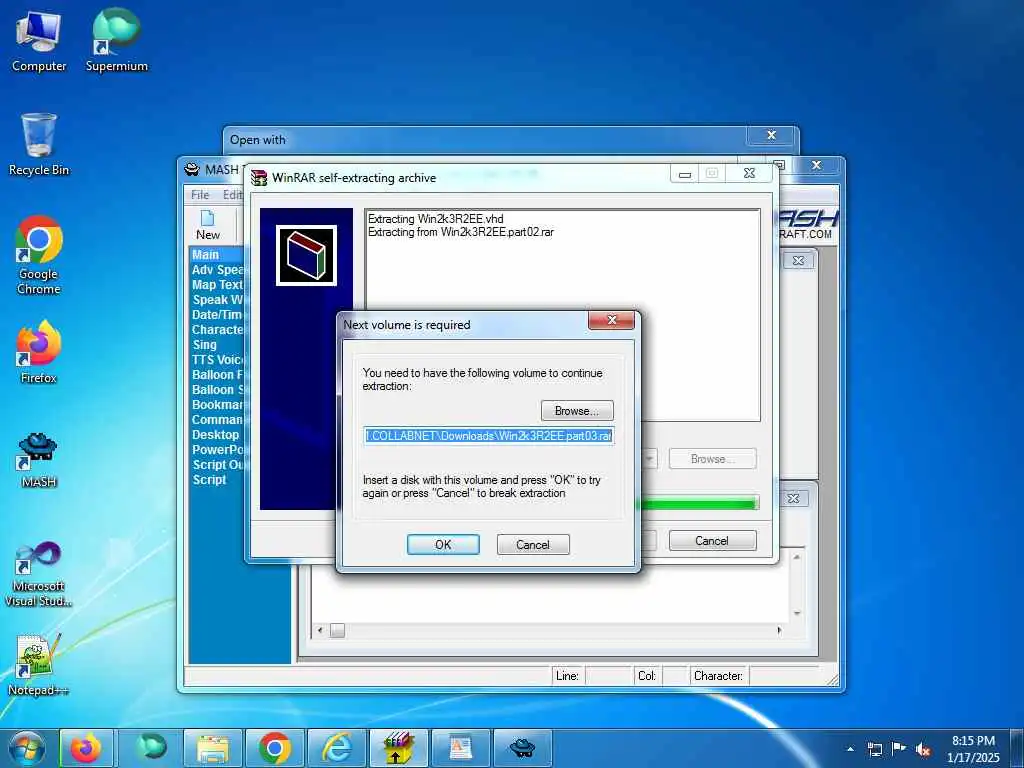Select Map Text in the MASH sidebar
Screen dimensions: 1024x768
217,285
